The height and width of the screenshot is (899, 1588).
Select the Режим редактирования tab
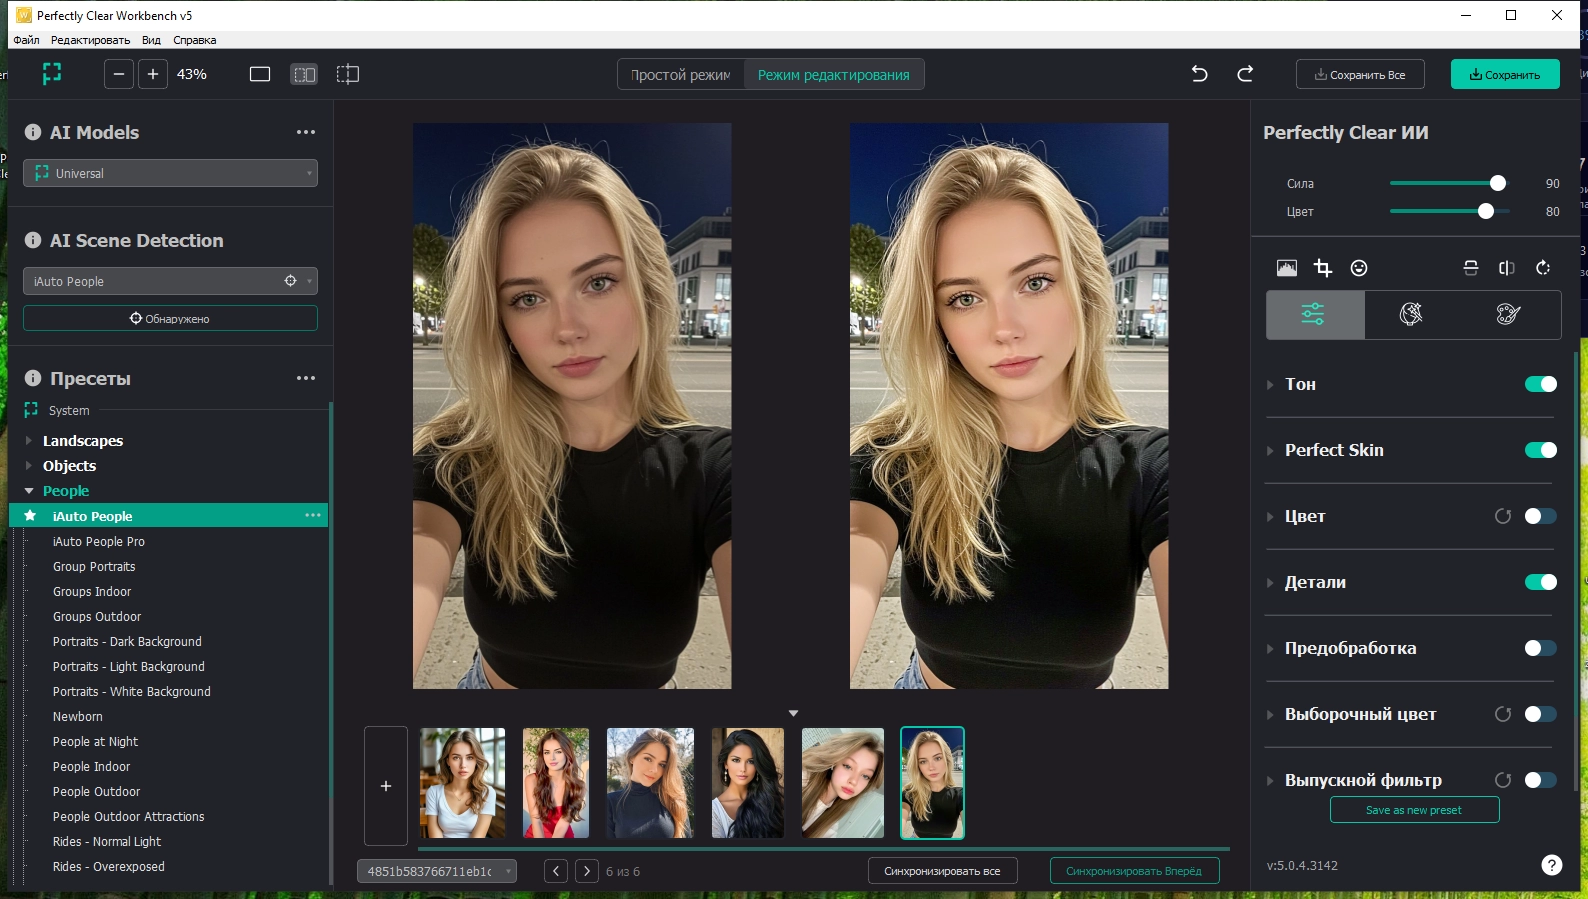[x=834, y=75]
